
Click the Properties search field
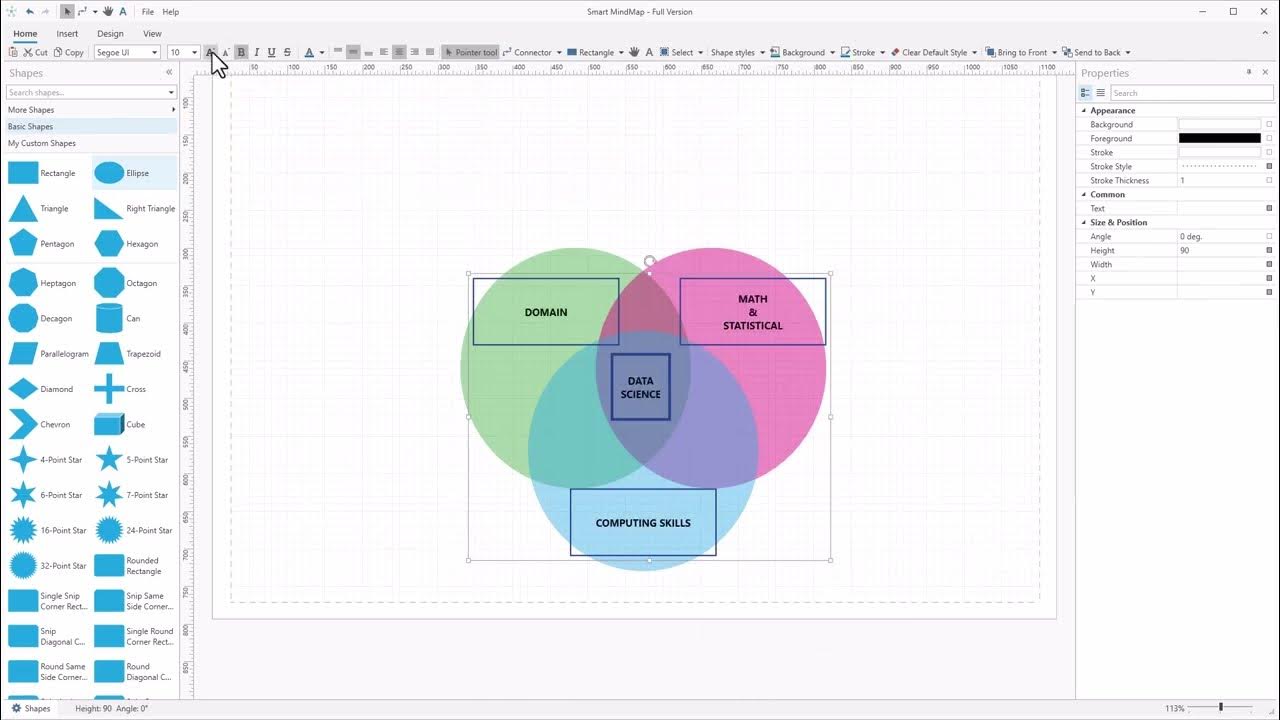[x=1193, y=93]
